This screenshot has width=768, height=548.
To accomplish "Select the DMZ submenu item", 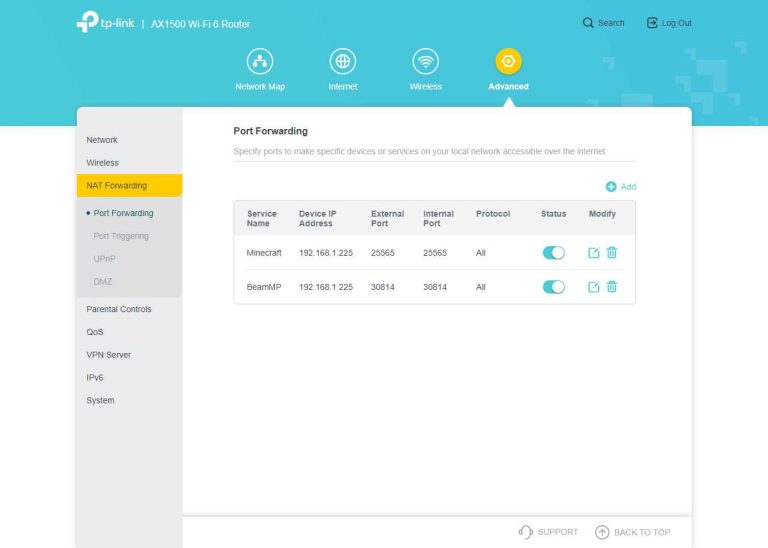I will (x=102, y=281).
